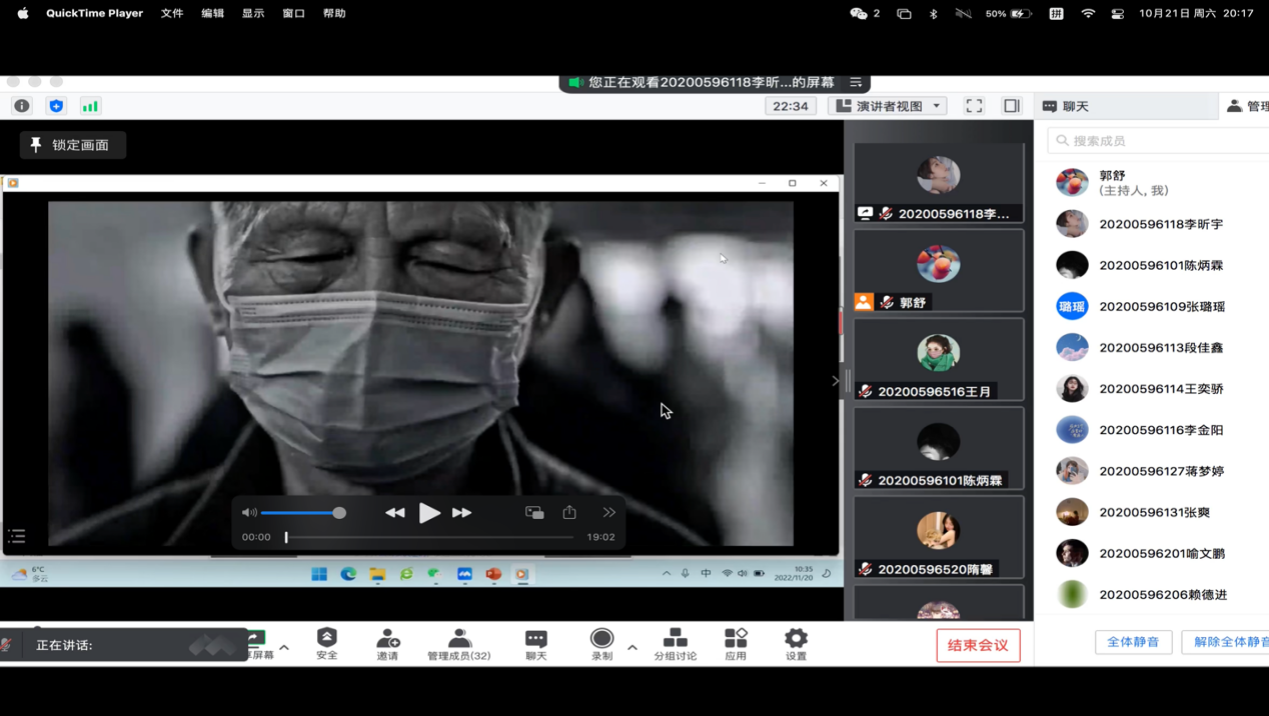
Task: Click End Meeting (结束会议) button
Action: pyautogui.click(x=978, y=645)
